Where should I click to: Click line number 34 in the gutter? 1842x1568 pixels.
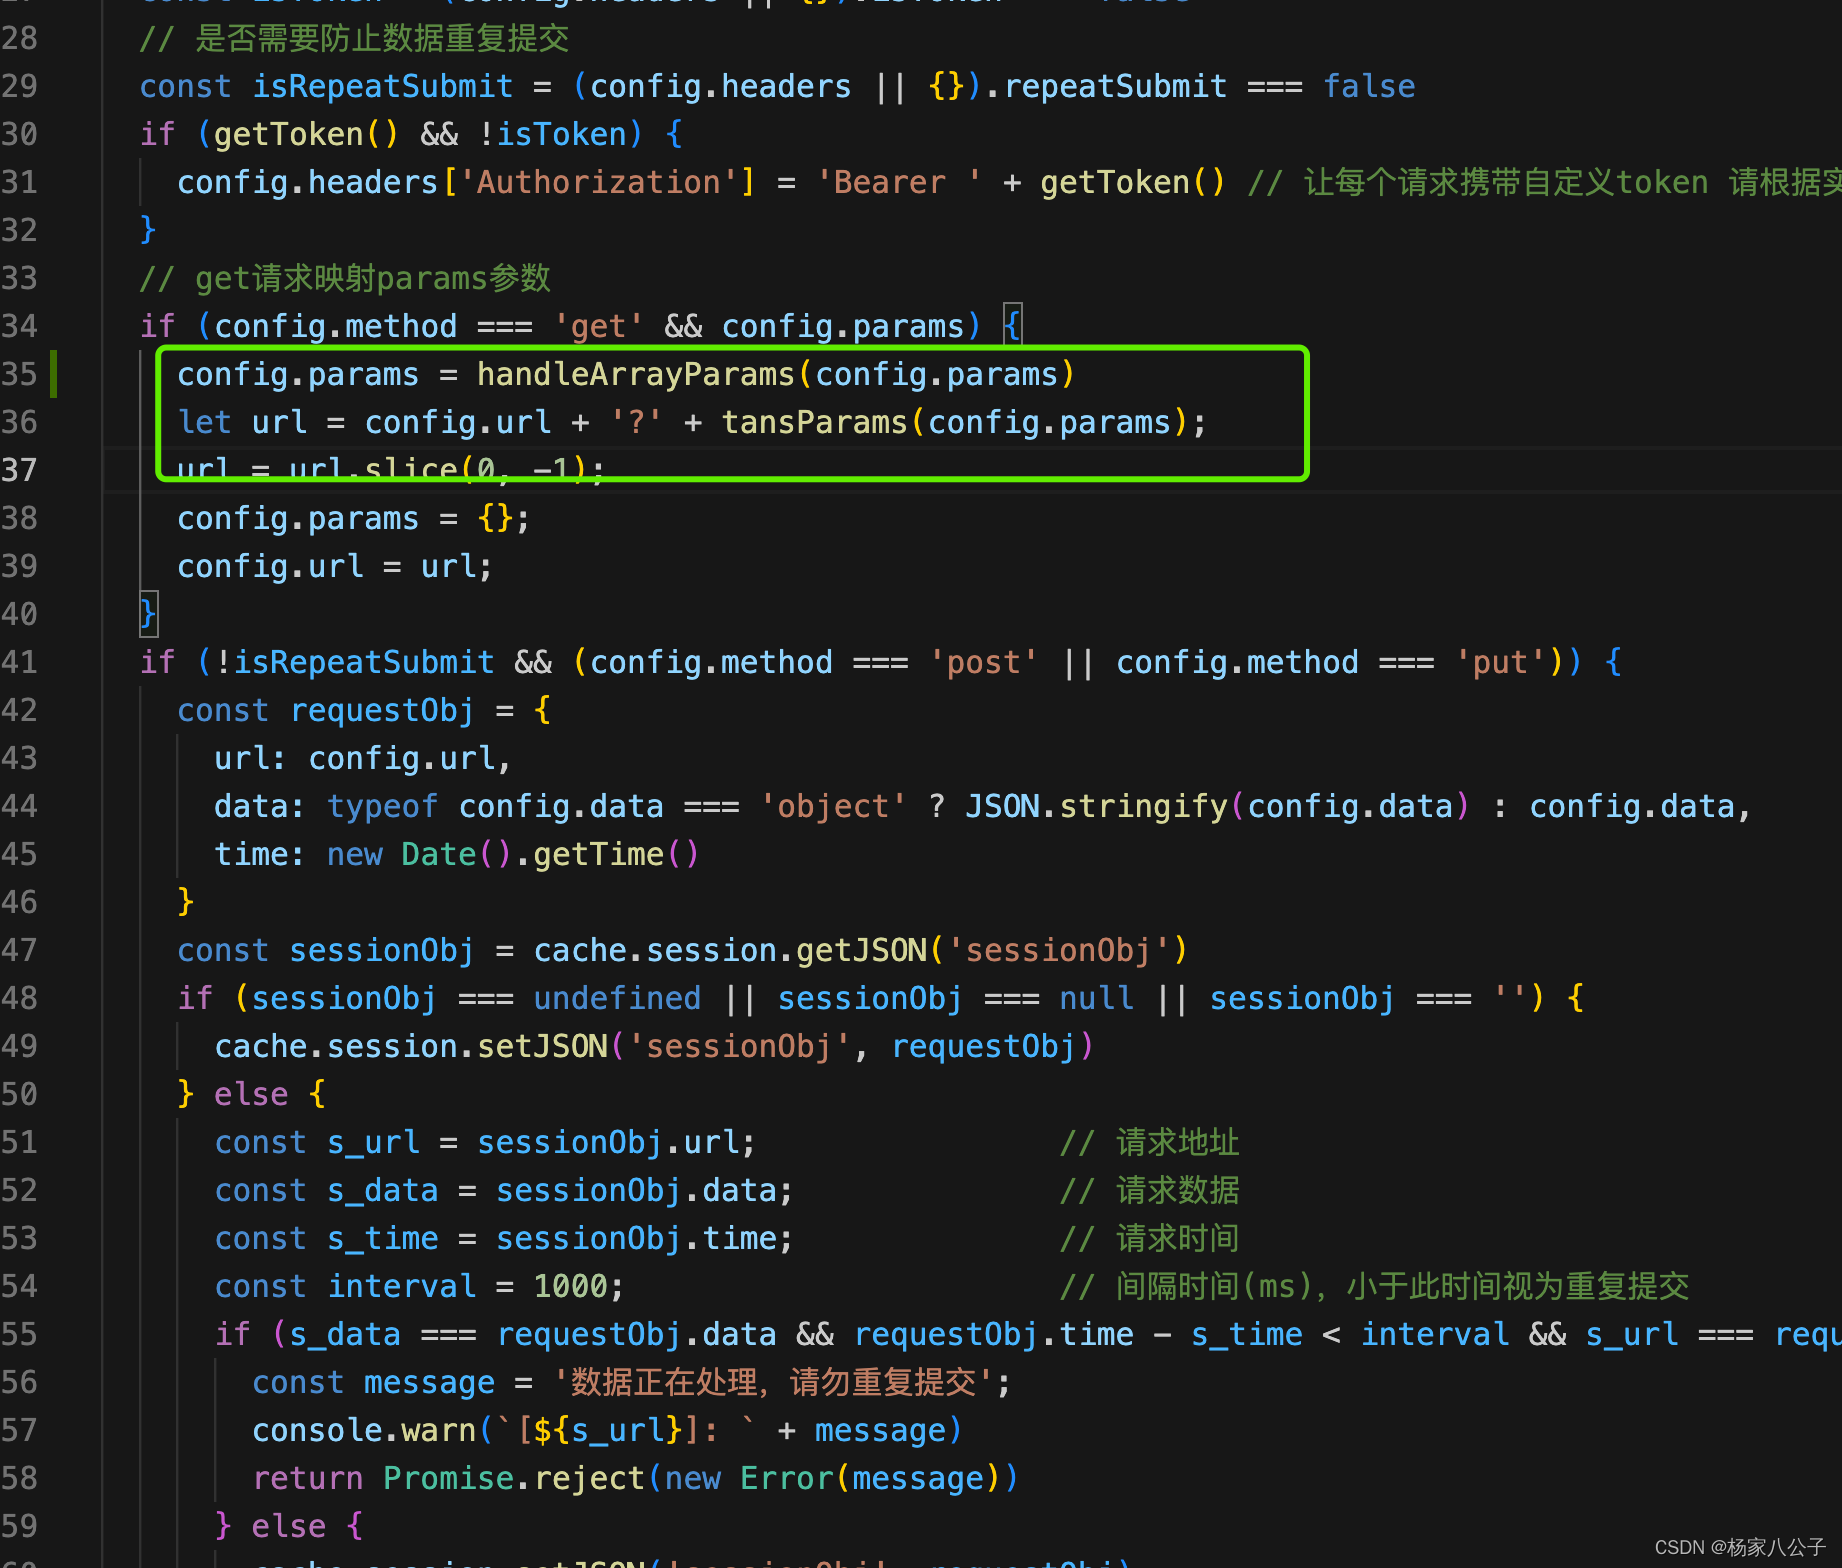coord(19,326)
